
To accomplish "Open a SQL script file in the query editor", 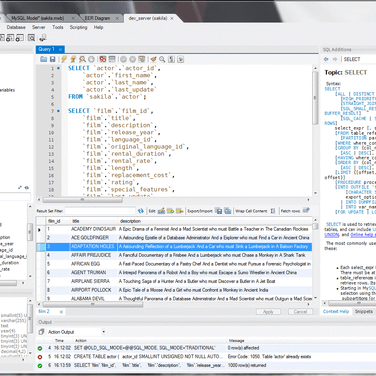I will [x=44, y=59].
